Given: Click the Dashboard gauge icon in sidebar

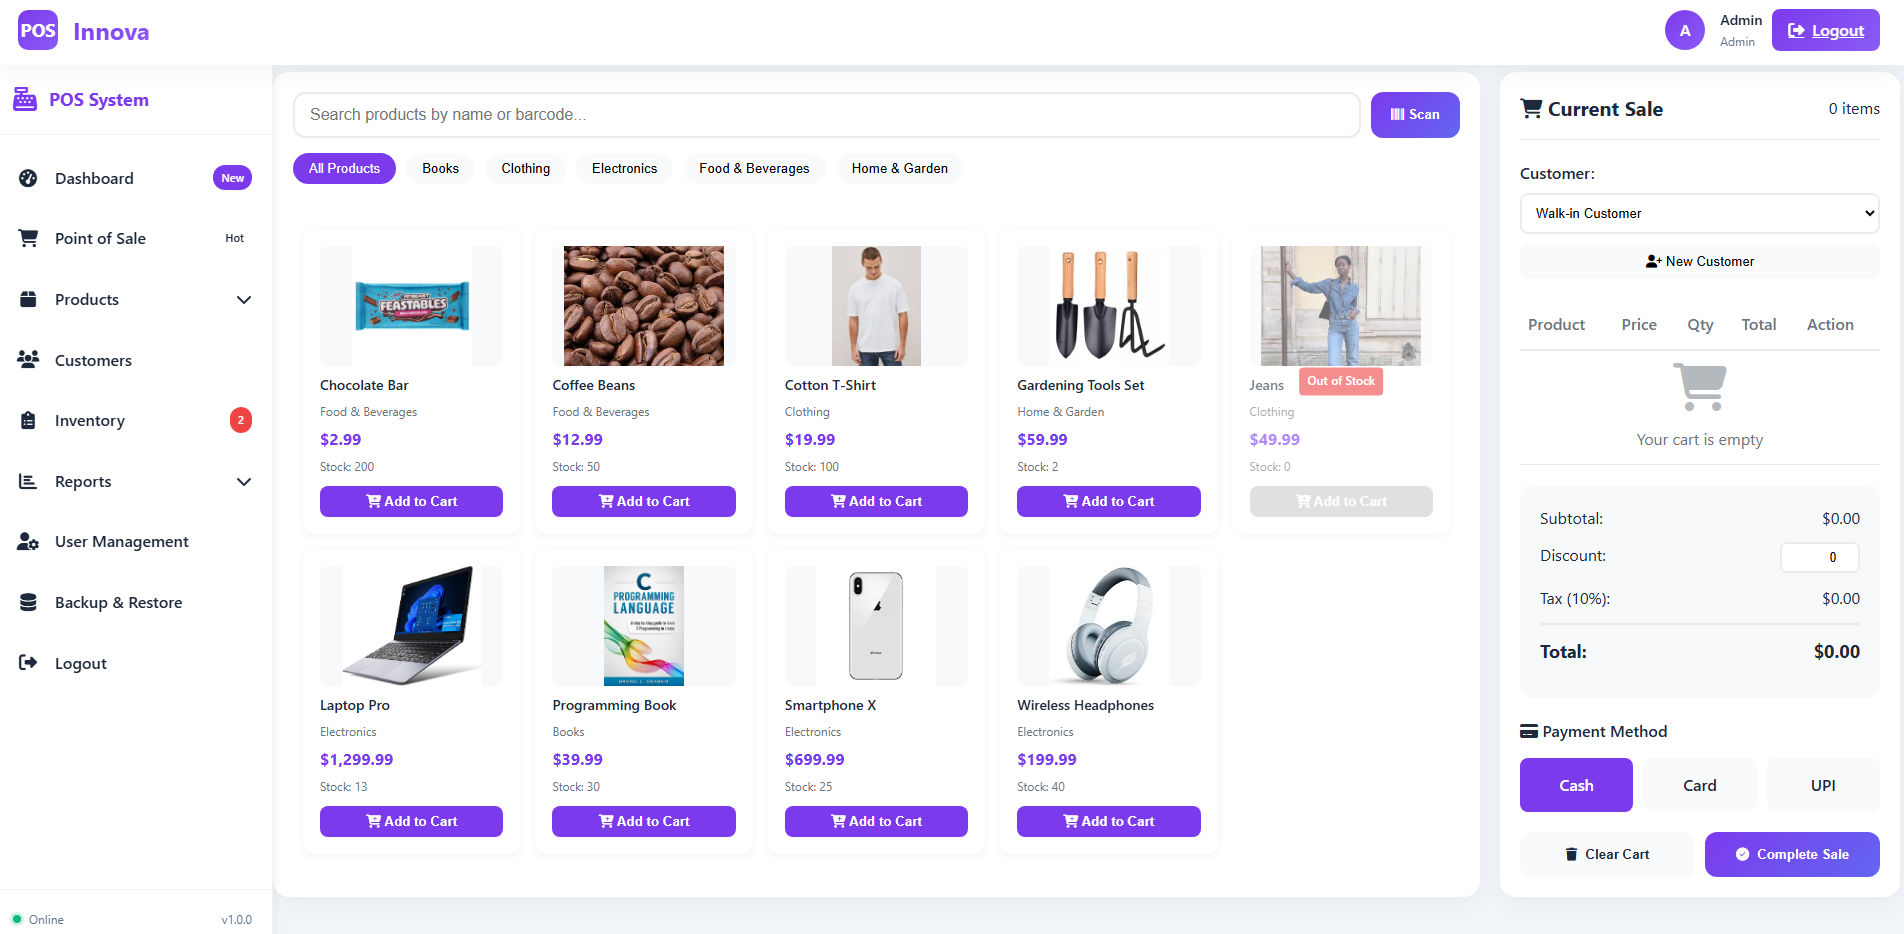Looking at the screenshot, I should click(x=28, y=178).
